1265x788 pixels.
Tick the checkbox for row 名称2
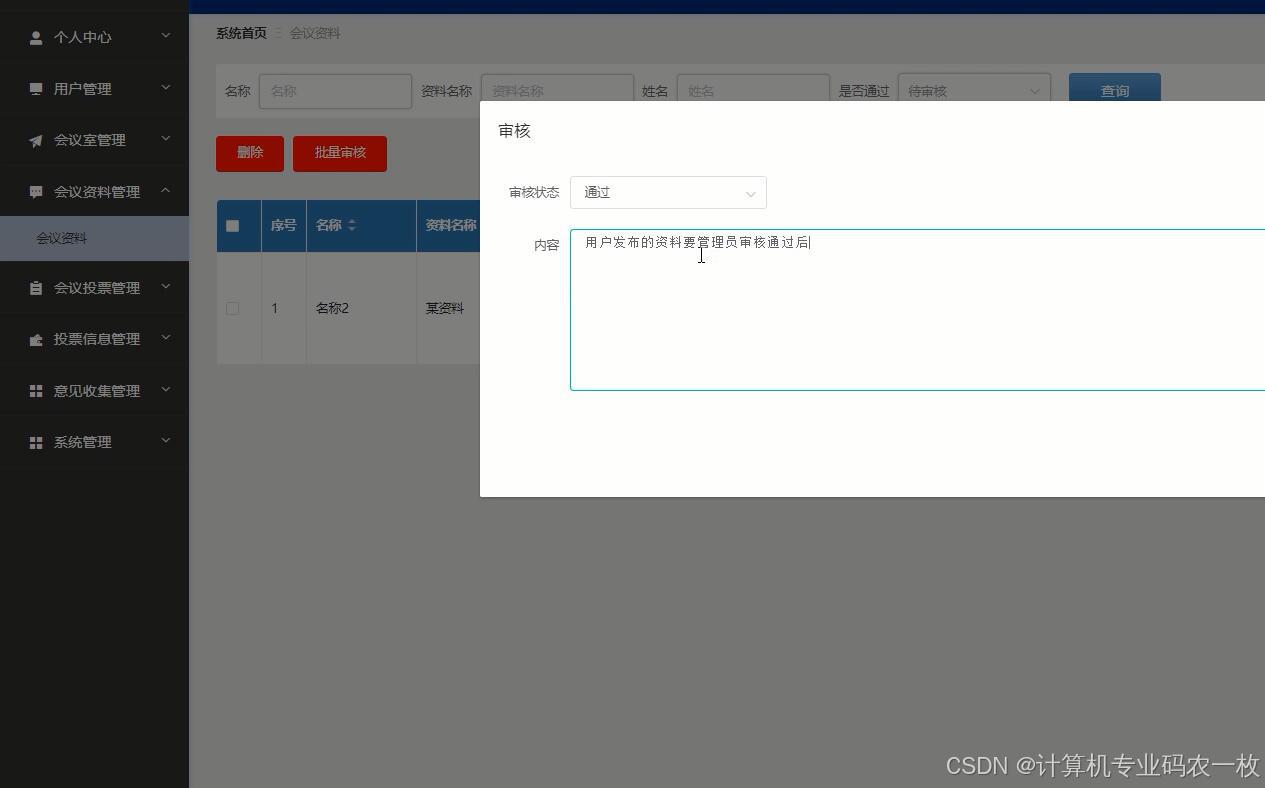click(232, 308)
